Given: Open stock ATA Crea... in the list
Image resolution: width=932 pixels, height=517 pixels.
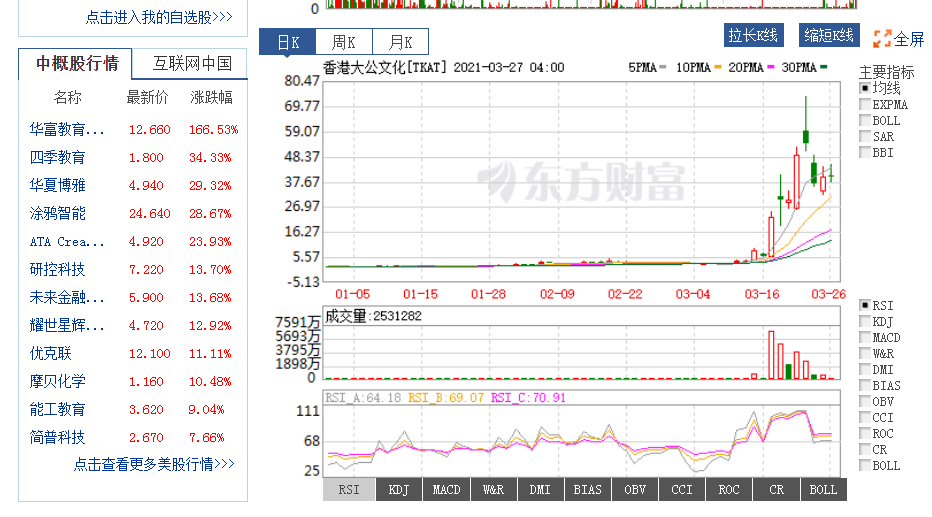Looking at the screenshot, I should coord(67,242).
